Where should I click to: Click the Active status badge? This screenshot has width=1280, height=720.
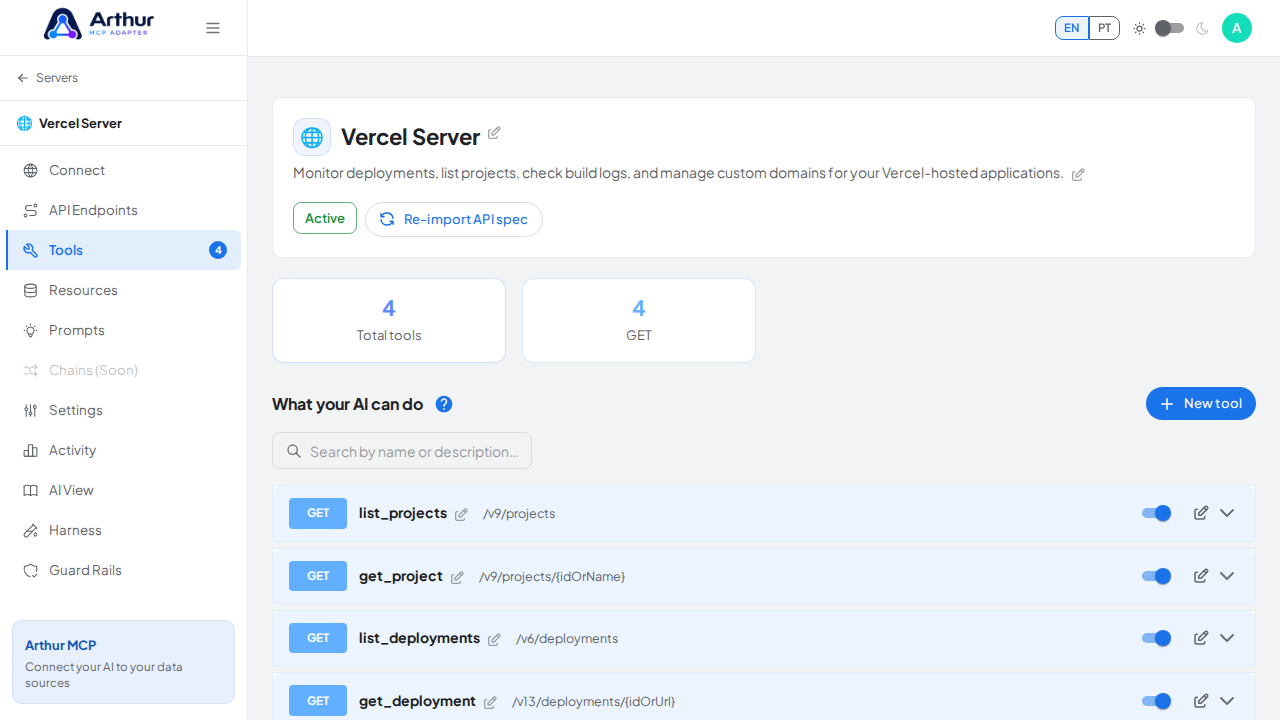pyautogui.click(x=325, y=218)
